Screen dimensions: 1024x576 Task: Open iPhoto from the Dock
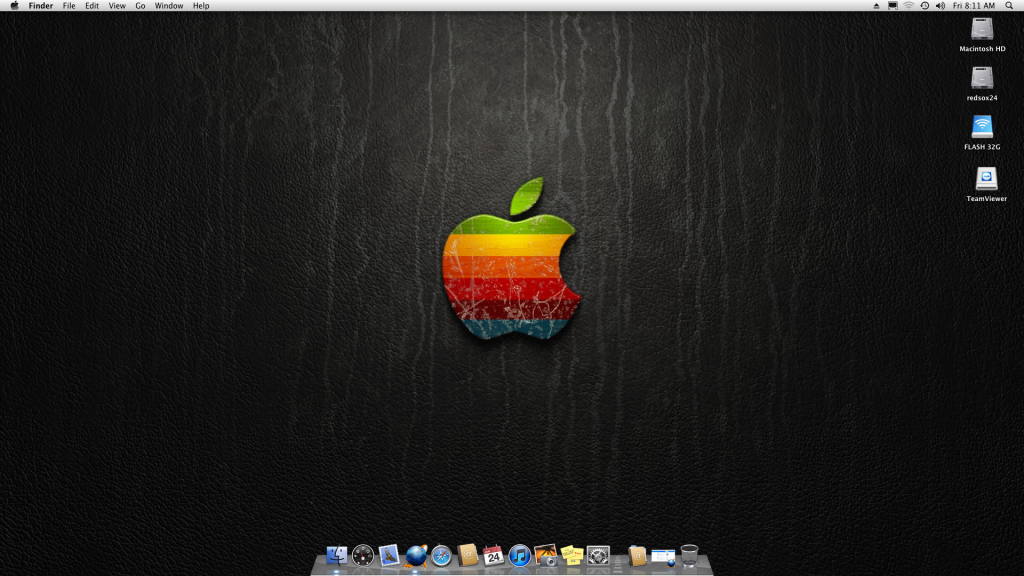pos(545,556)
